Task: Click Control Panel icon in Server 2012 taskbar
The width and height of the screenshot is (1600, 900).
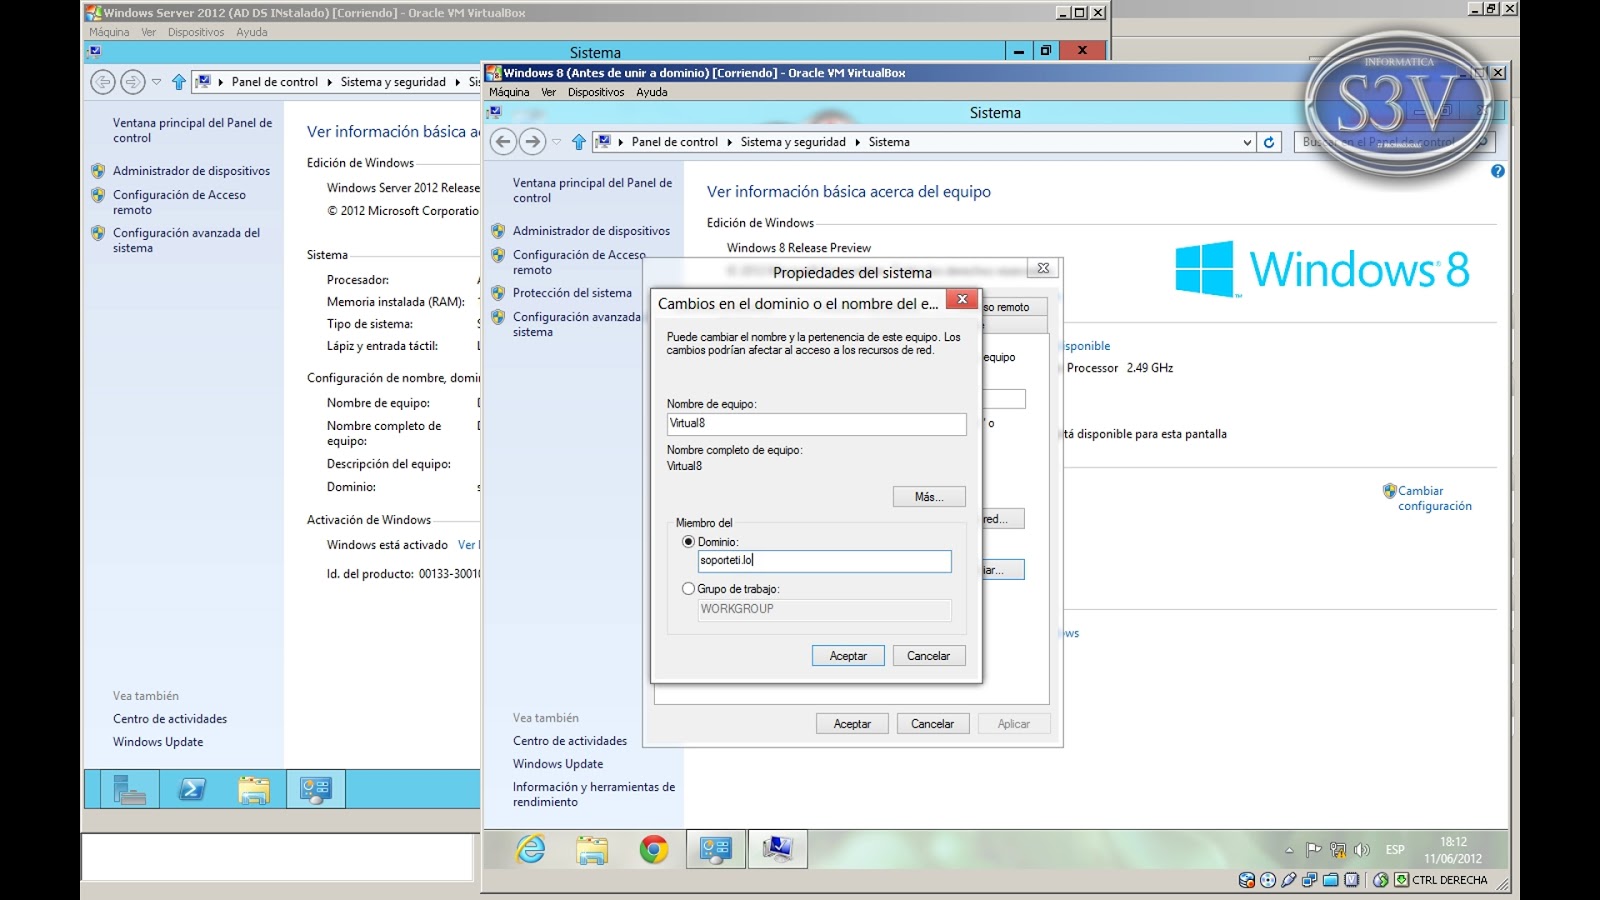Action: point(316,790)
